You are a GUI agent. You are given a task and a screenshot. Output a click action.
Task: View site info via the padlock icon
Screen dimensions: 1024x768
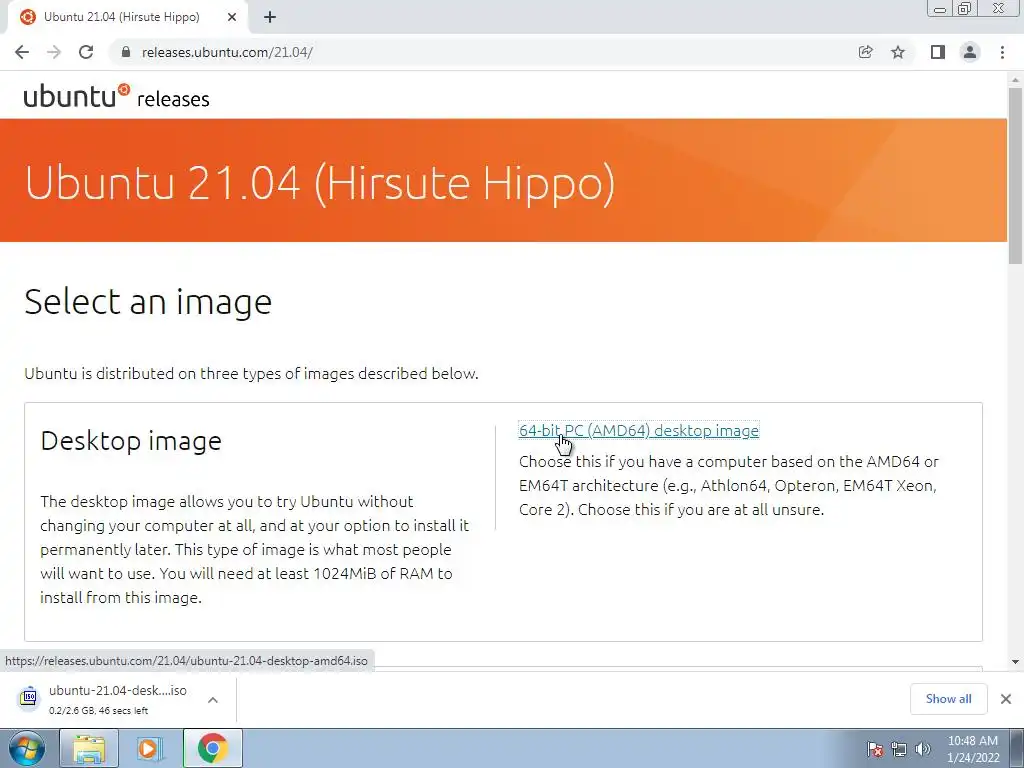[x=126, y=52]
